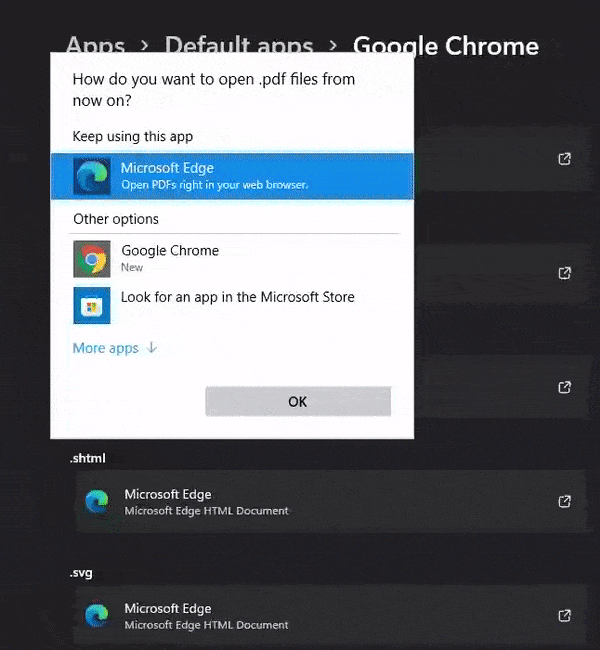The width and height of the screenshot is (600, 650).
Task: Open the .shtml Microsoft Edge default row
Action: [x=331, y=502]
